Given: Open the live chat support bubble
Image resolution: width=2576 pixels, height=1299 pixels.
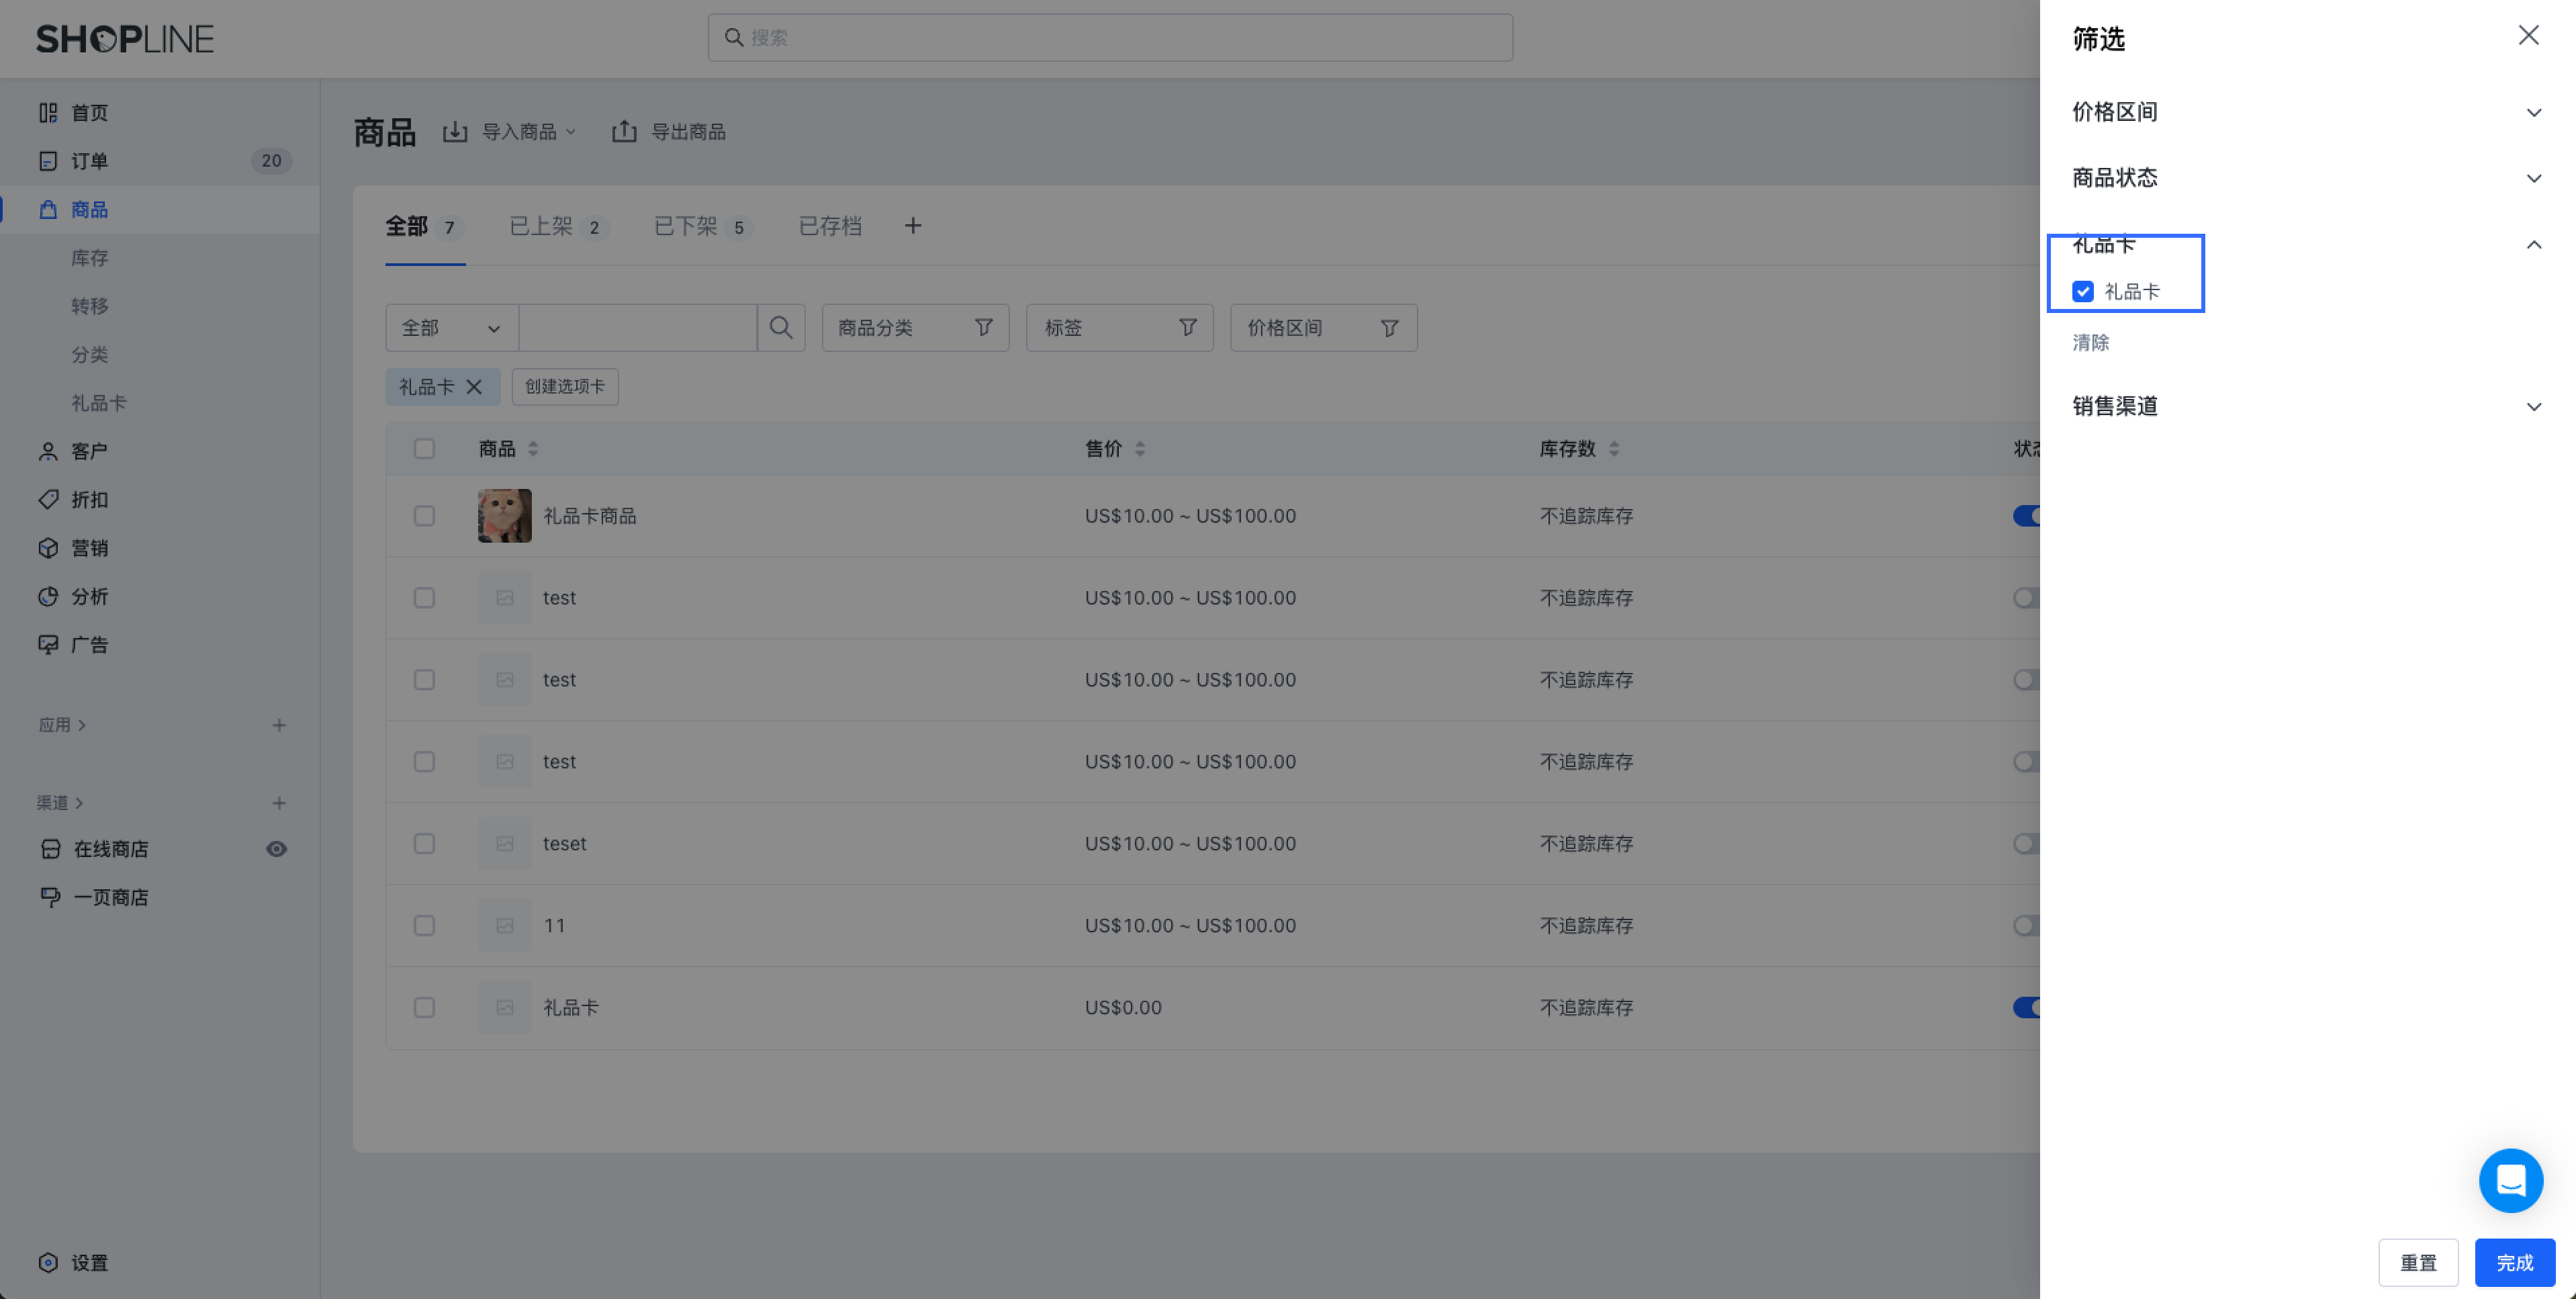Looking at the screenshot, I should coord(2511,1181).
